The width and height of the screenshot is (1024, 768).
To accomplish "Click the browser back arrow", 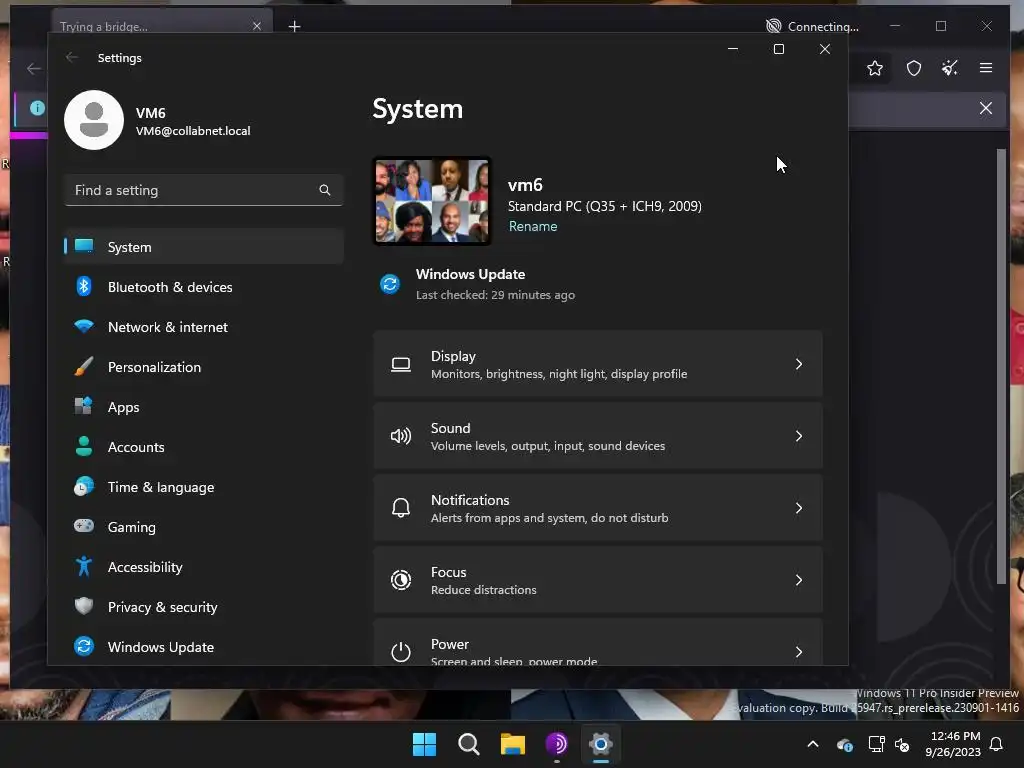I will pos(33,68).
